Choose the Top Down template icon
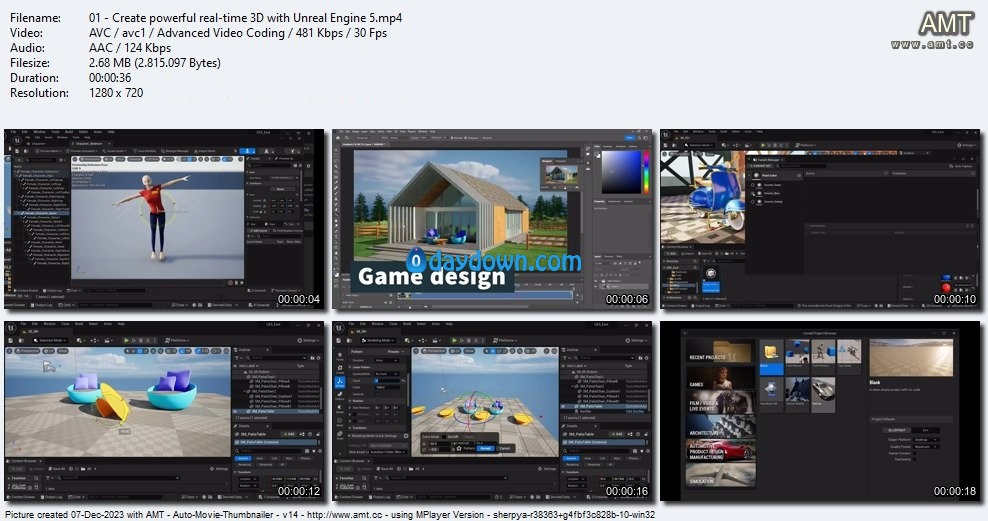This screenshot has width=988, height=521. (x=849, y=352)
